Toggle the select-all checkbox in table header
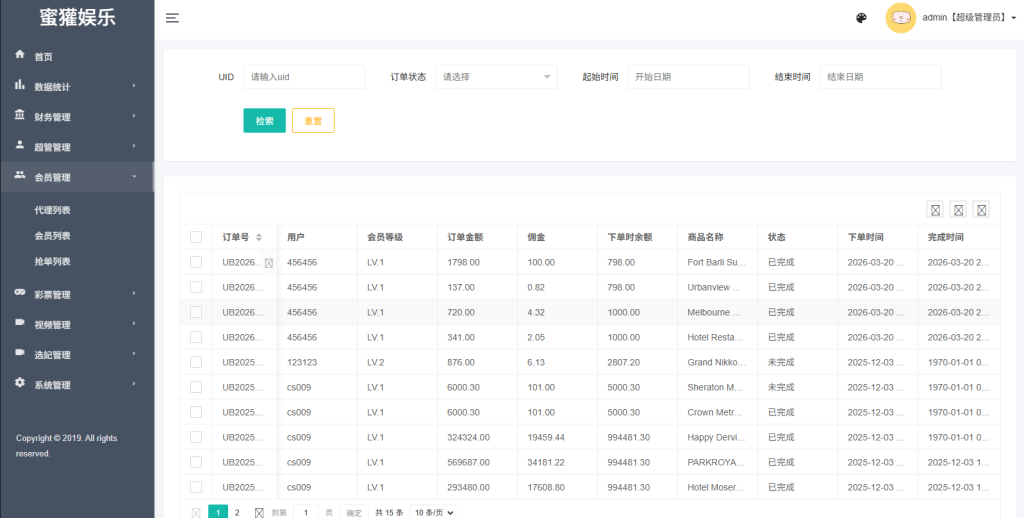Viewport: 1024px width, 518px height. coord(196,237)
